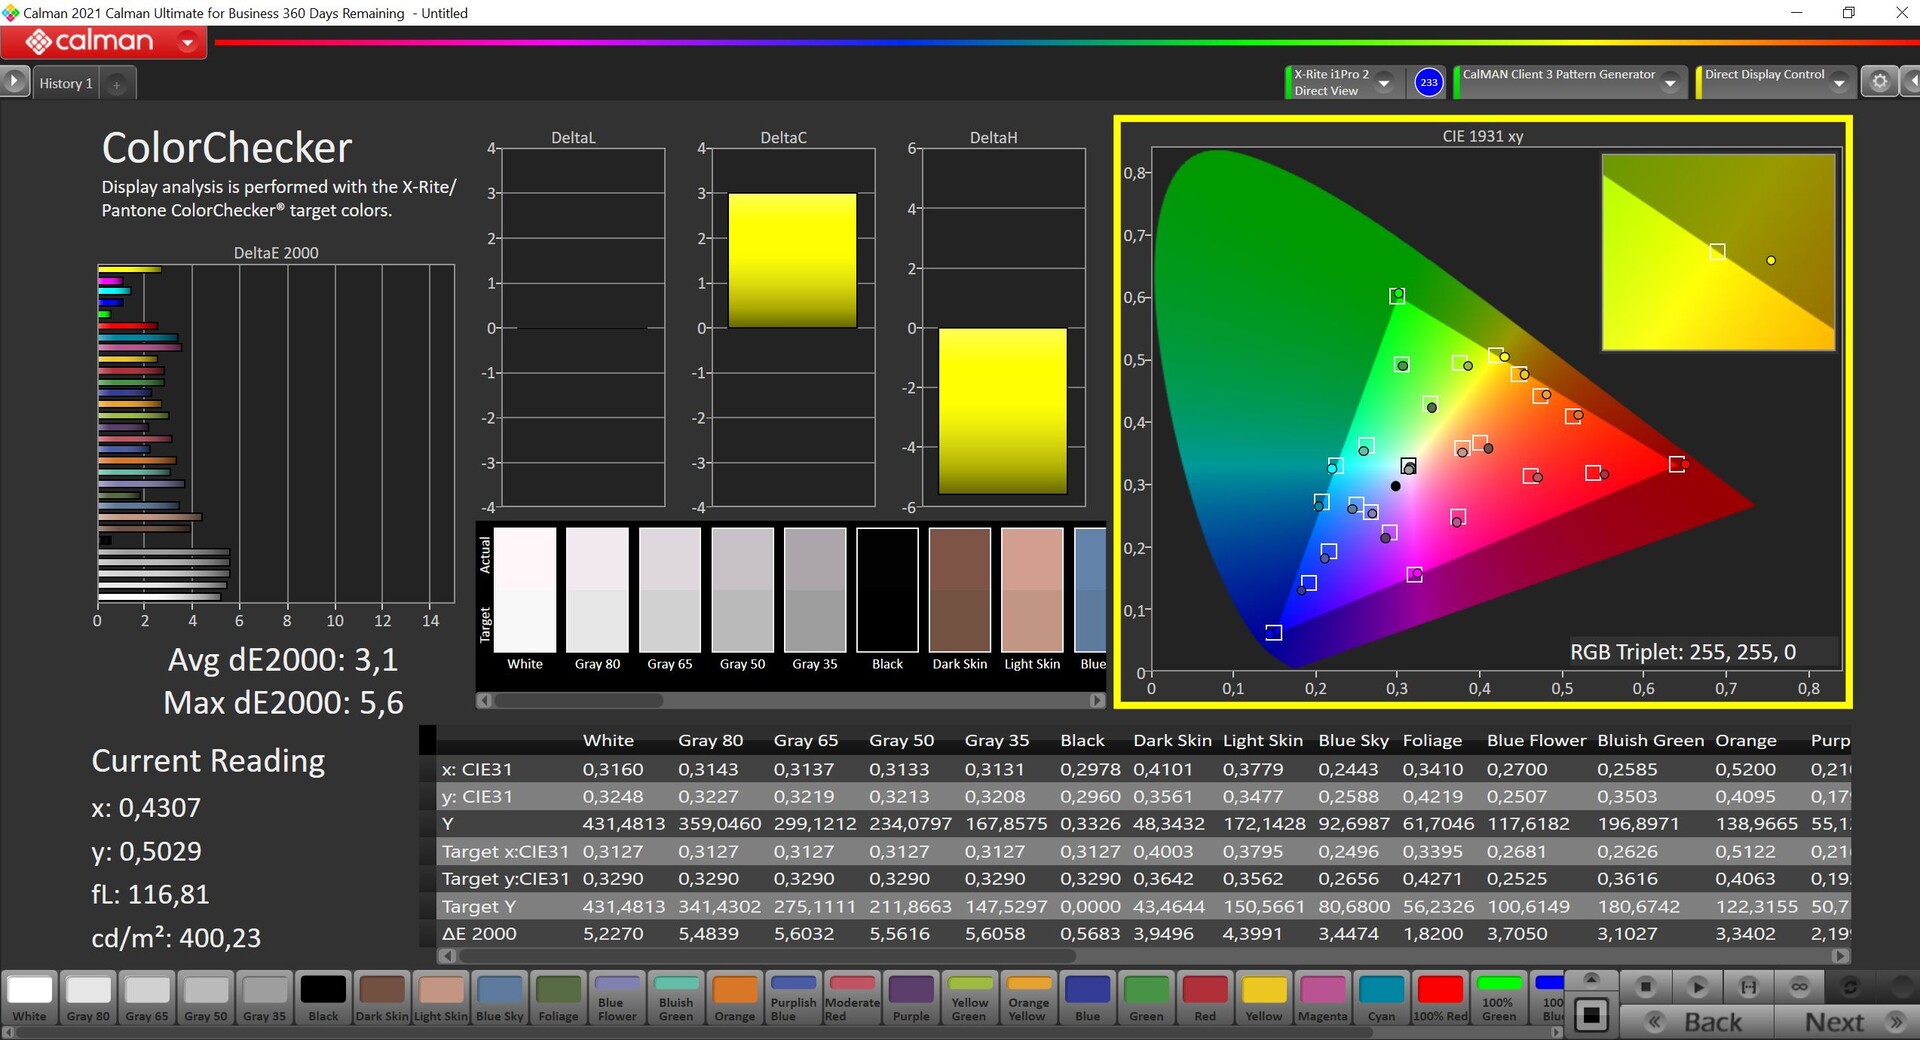This screenshot has width=1920, height=1040.
Task: Select the 100% Red patch button
Action: pyautogui.click(x=1441, y=997)
